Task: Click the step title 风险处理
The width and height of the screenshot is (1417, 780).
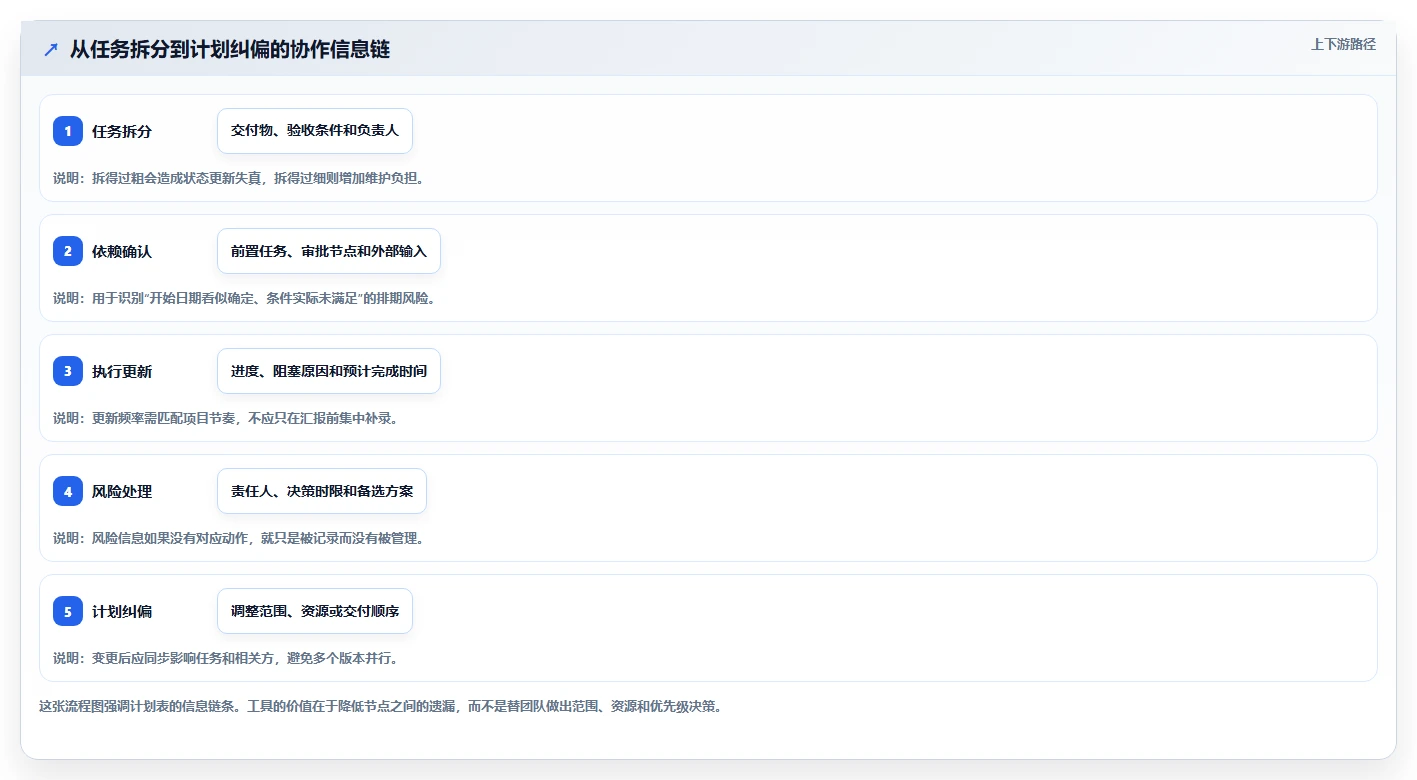Action: (x=122, y=492)
